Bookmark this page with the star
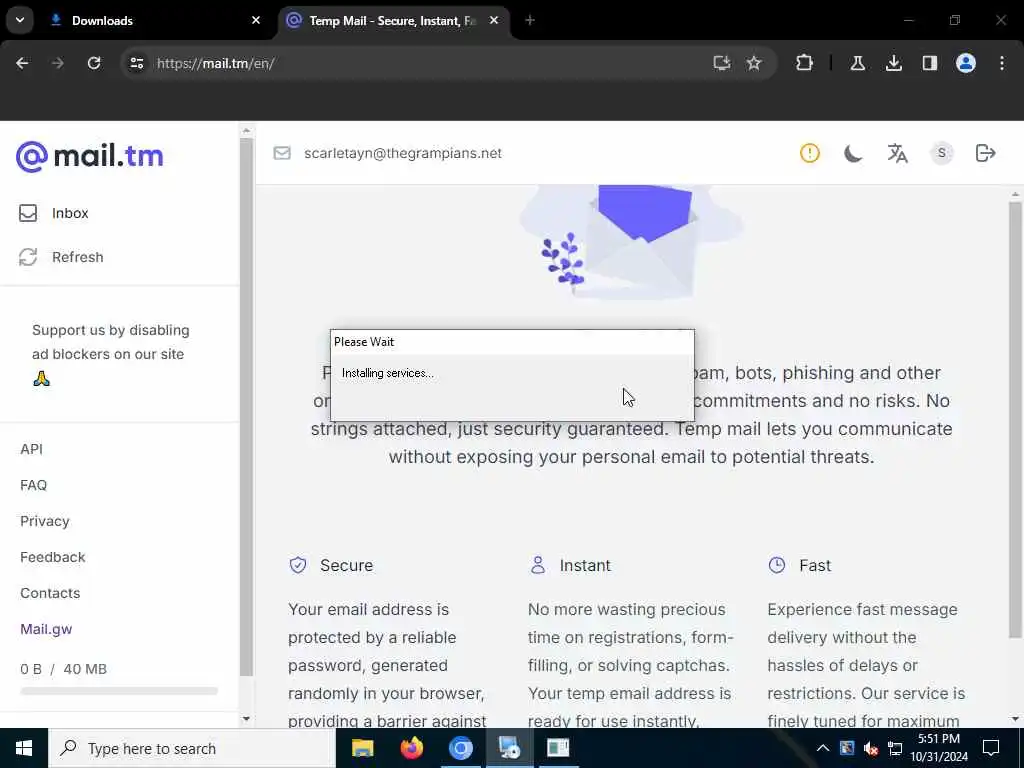Viewport: 1024px width, 768px height. click(754, 63)
